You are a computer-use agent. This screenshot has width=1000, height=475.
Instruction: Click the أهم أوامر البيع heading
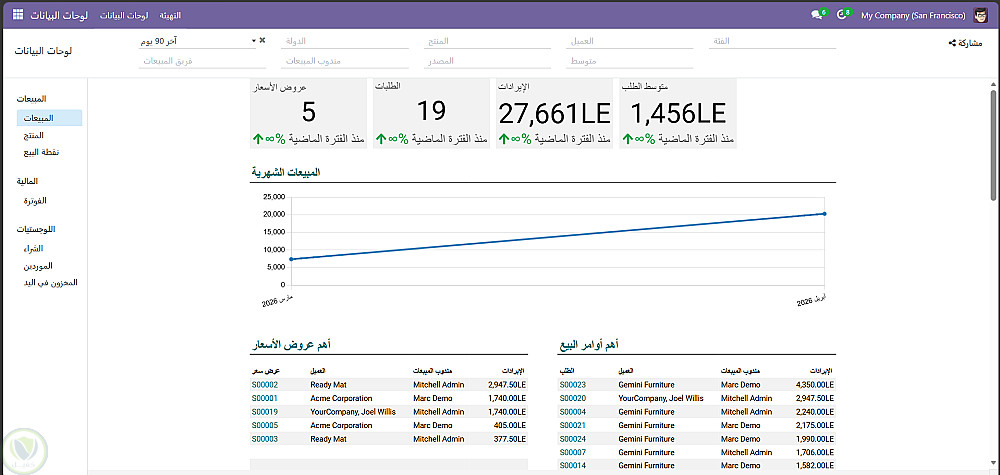pyautogui.click(x=589, y=345)
